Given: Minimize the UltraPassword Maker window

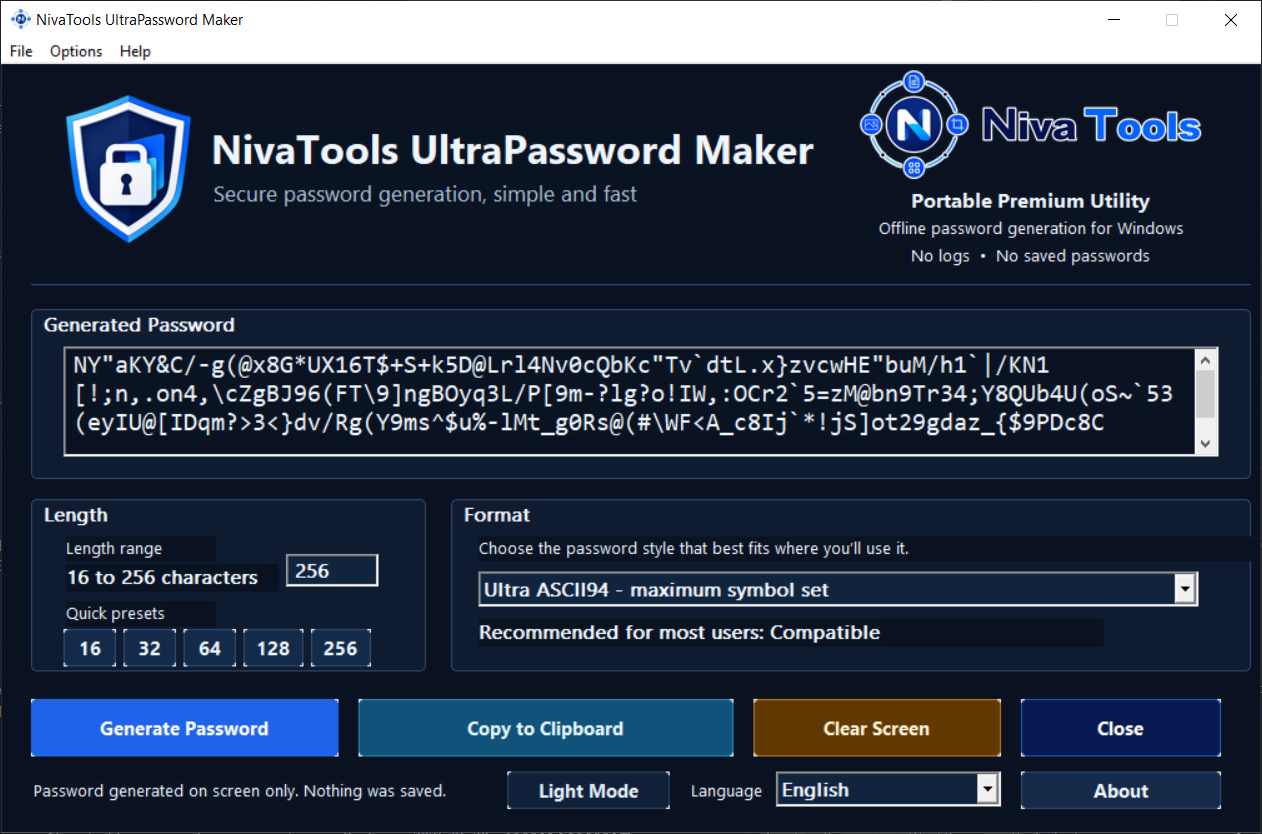Looking at the screenshot, I should tap(1114, 20).
